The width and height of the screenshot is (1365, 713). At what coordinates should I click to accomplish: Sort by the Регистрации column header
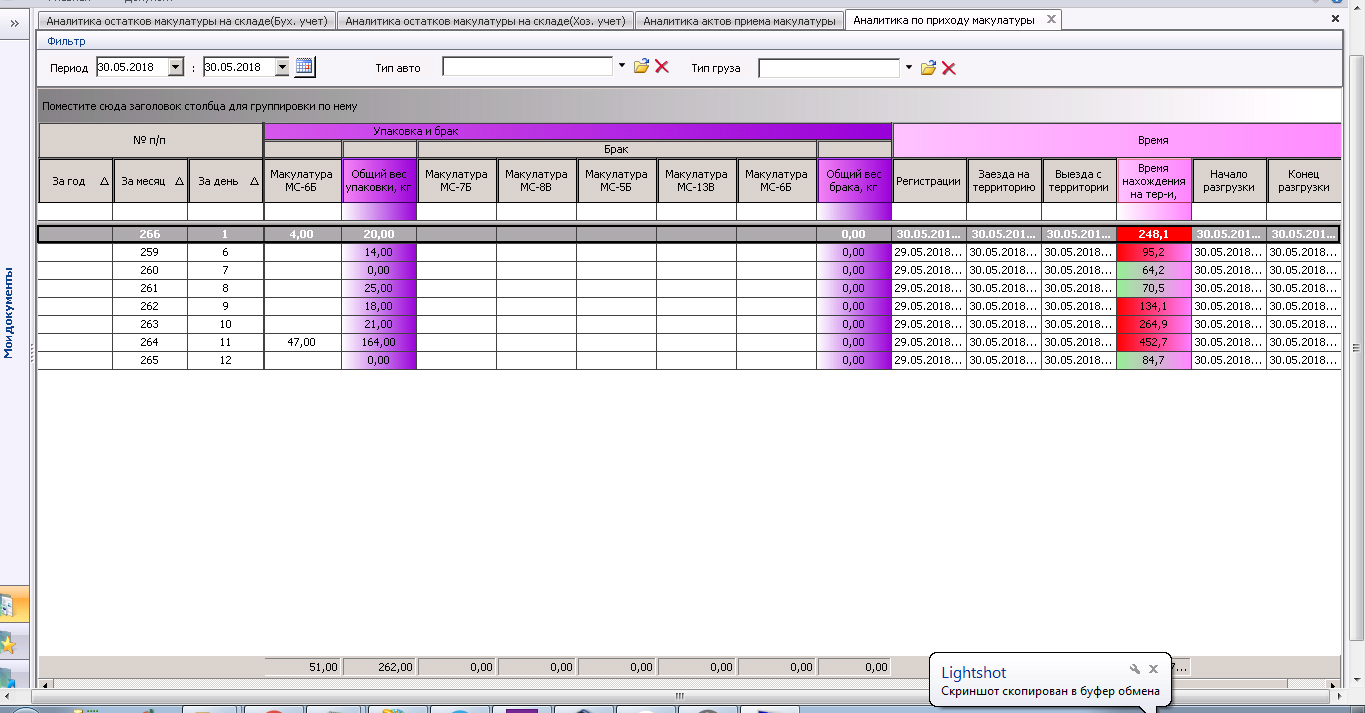click(x=929, y=181)
